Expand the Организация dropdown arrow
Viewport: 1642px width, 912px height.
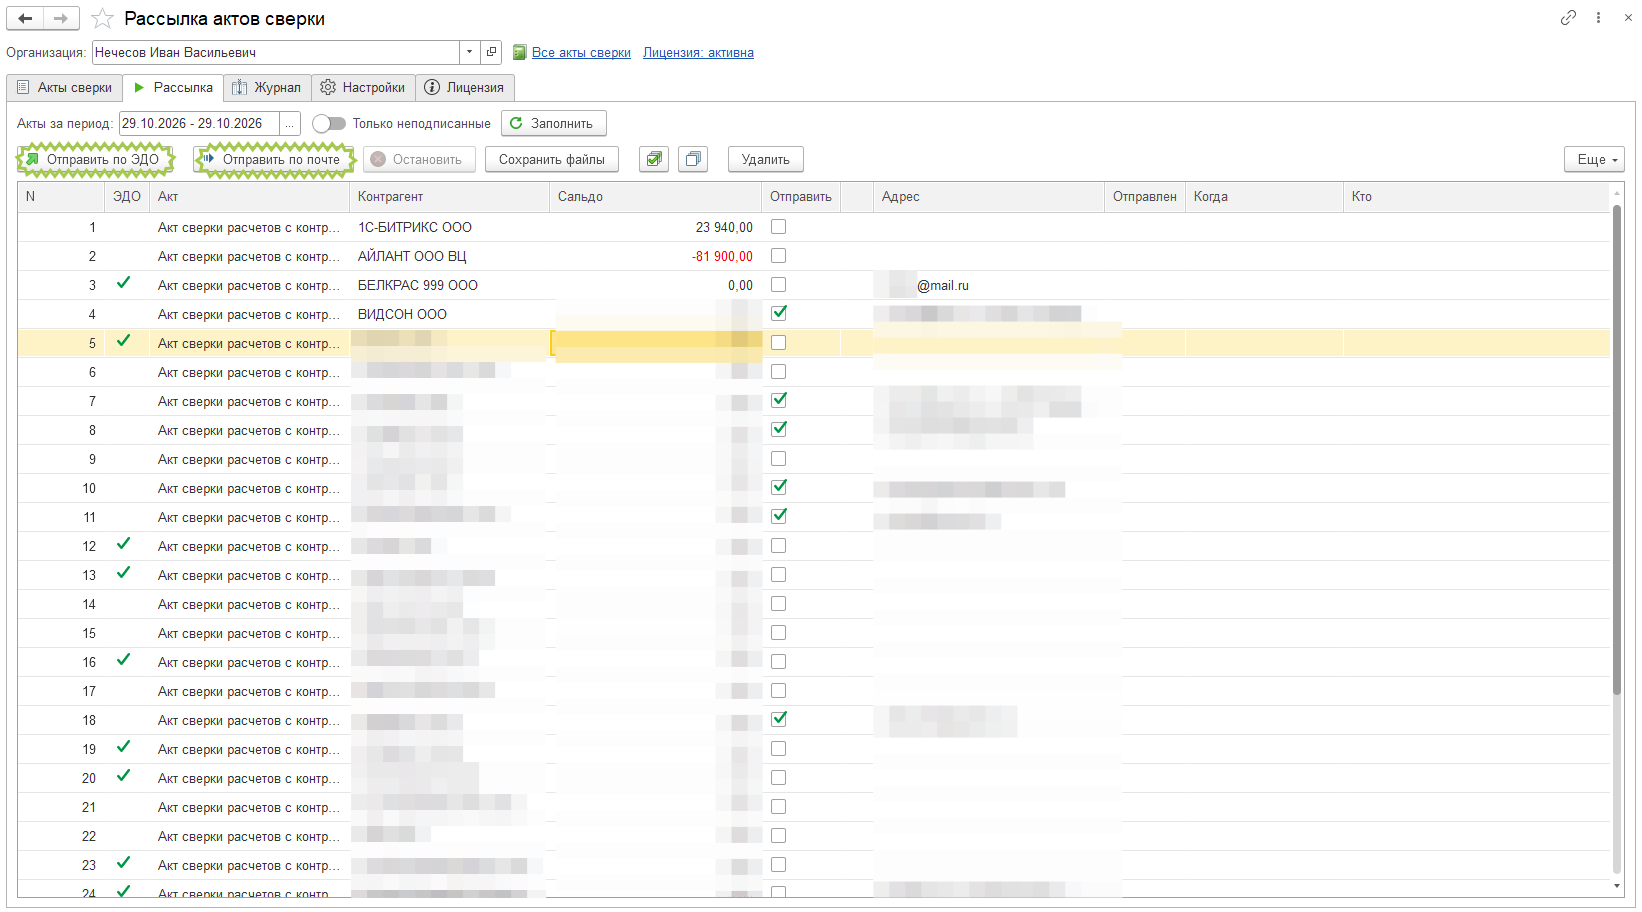[470, 52]
